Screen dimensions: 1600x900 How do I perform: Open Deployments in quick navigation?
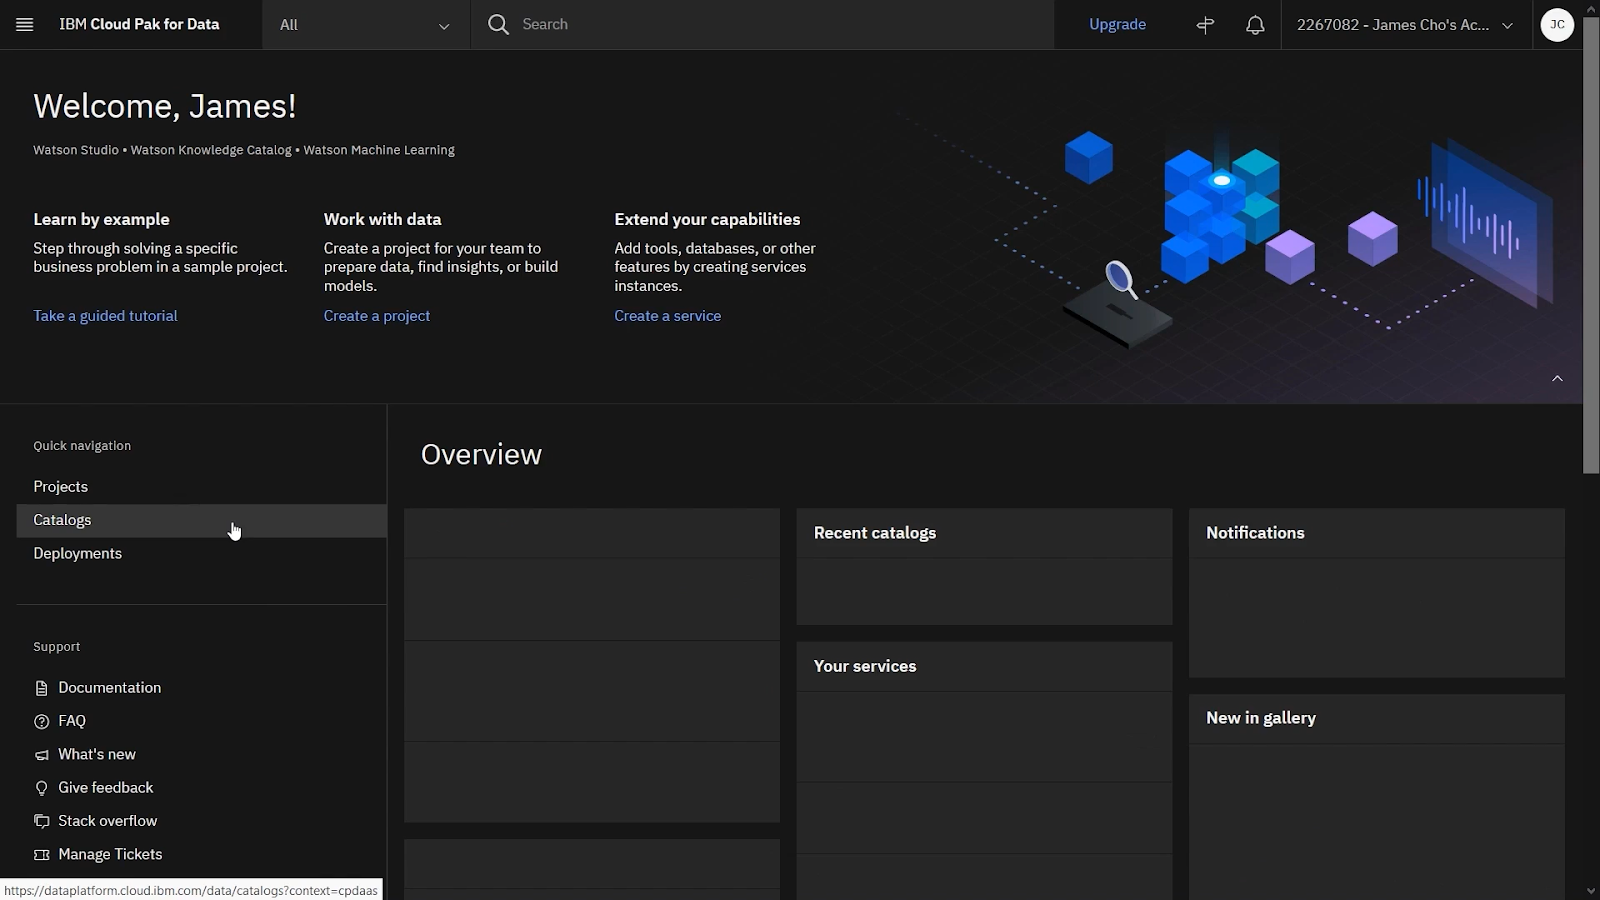coord(201,553)
